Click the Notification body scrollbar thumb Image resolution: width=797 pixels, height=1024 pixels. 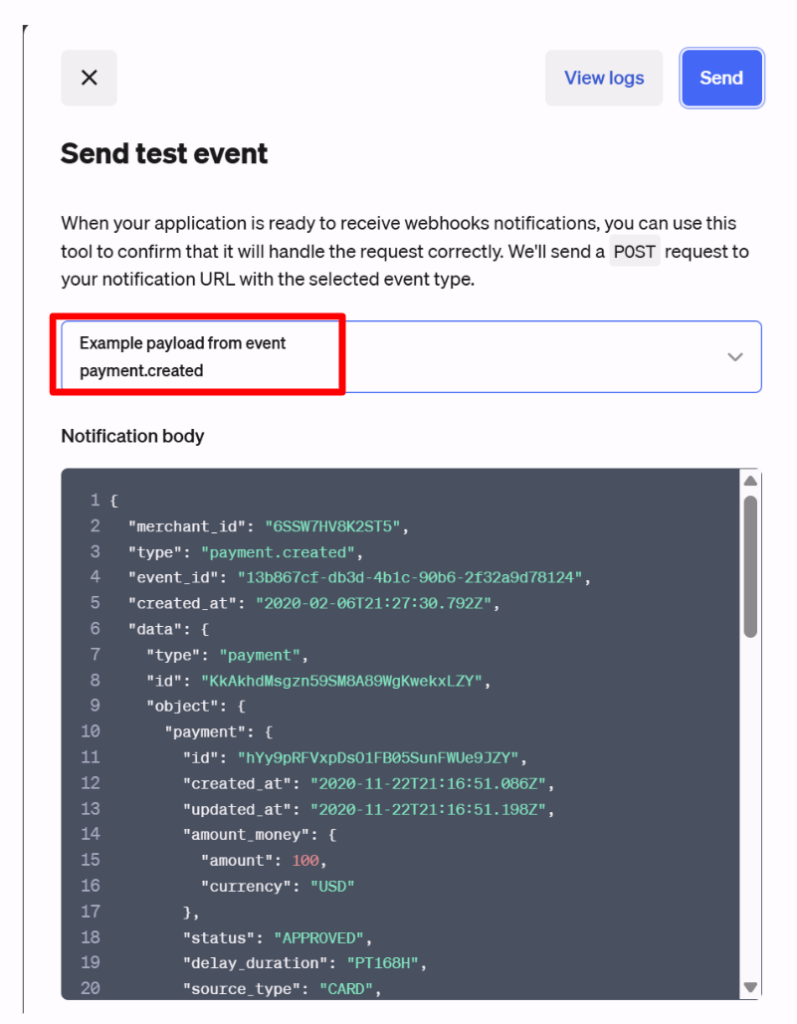pyautogui.click(x=750, y=565)
